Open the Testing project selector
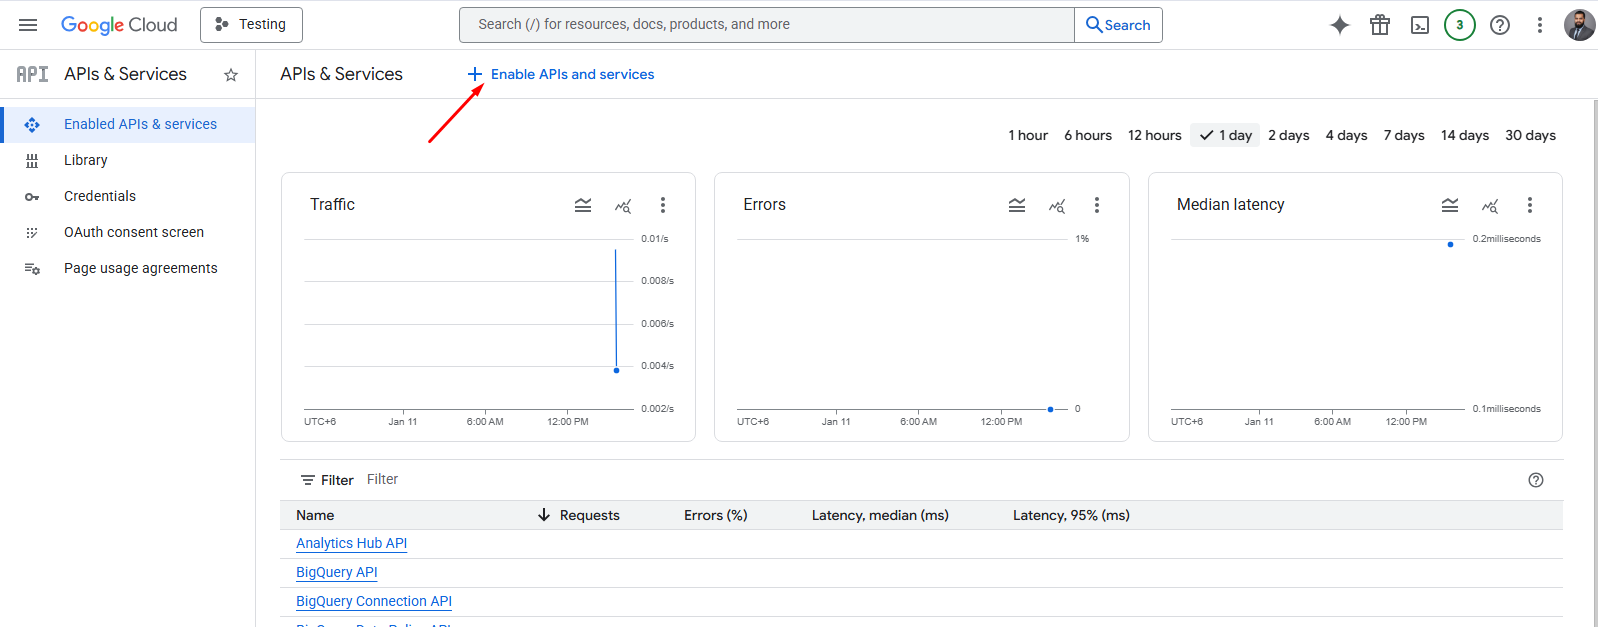This screenshot has height=627, width=1598. point(251,25)
